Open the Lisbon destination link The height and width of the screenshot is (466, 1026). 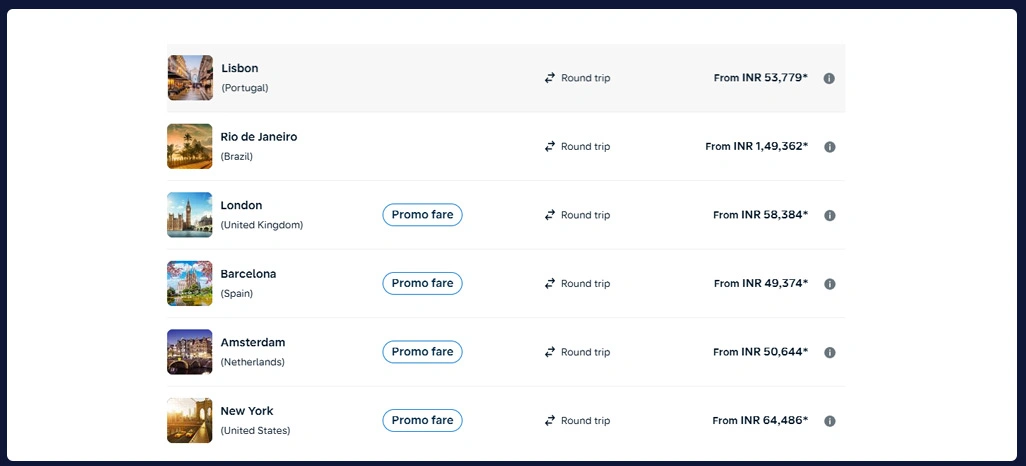coord(239,68)
